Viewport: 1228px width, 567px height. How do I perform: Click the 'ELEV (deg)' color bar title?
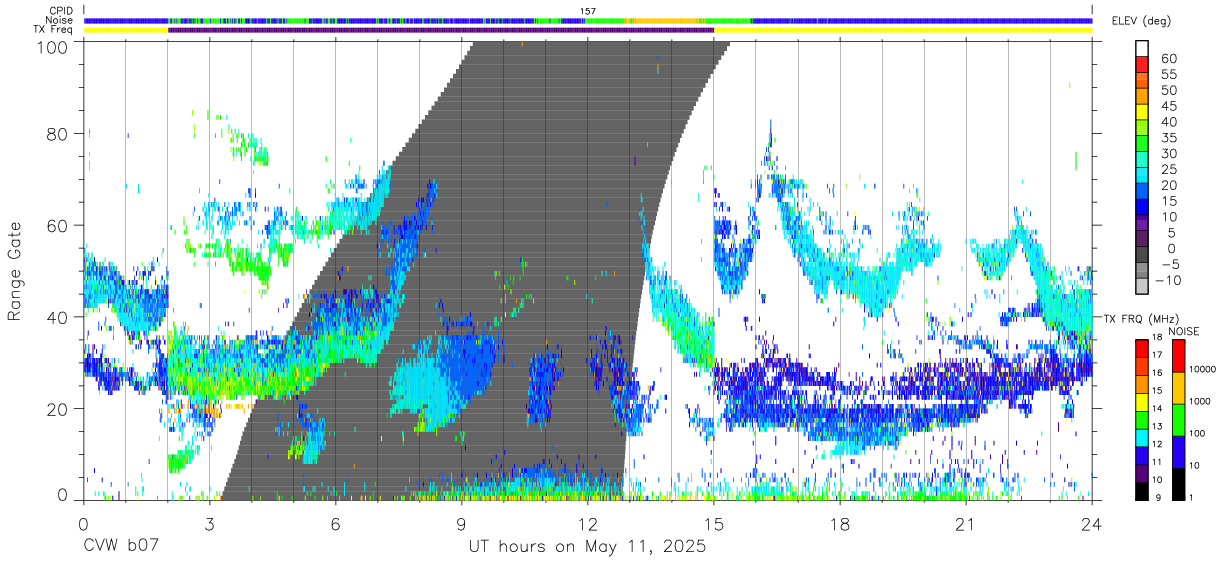1142,21
